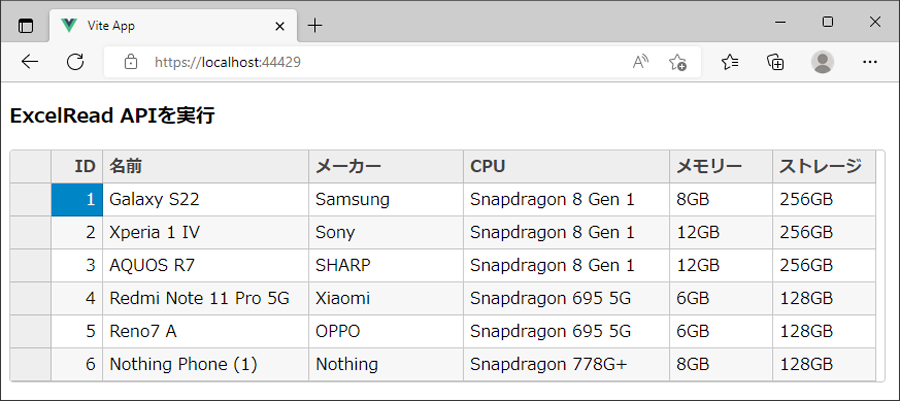The image size is (900, 401).
Task: Open the Favorites list
Action: point(730,62)
